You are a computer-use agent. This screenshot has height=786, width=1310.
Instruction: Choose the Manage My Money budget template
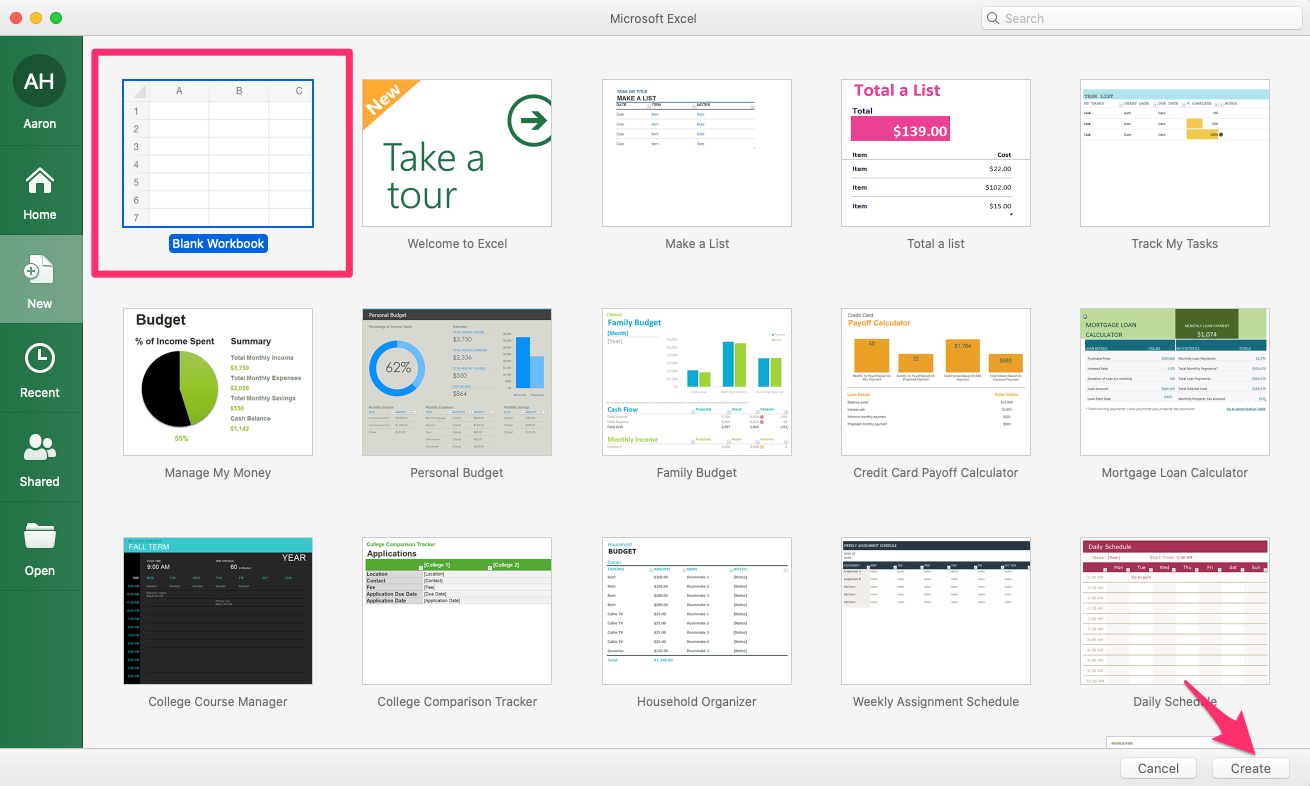click(x=218, y=382)
